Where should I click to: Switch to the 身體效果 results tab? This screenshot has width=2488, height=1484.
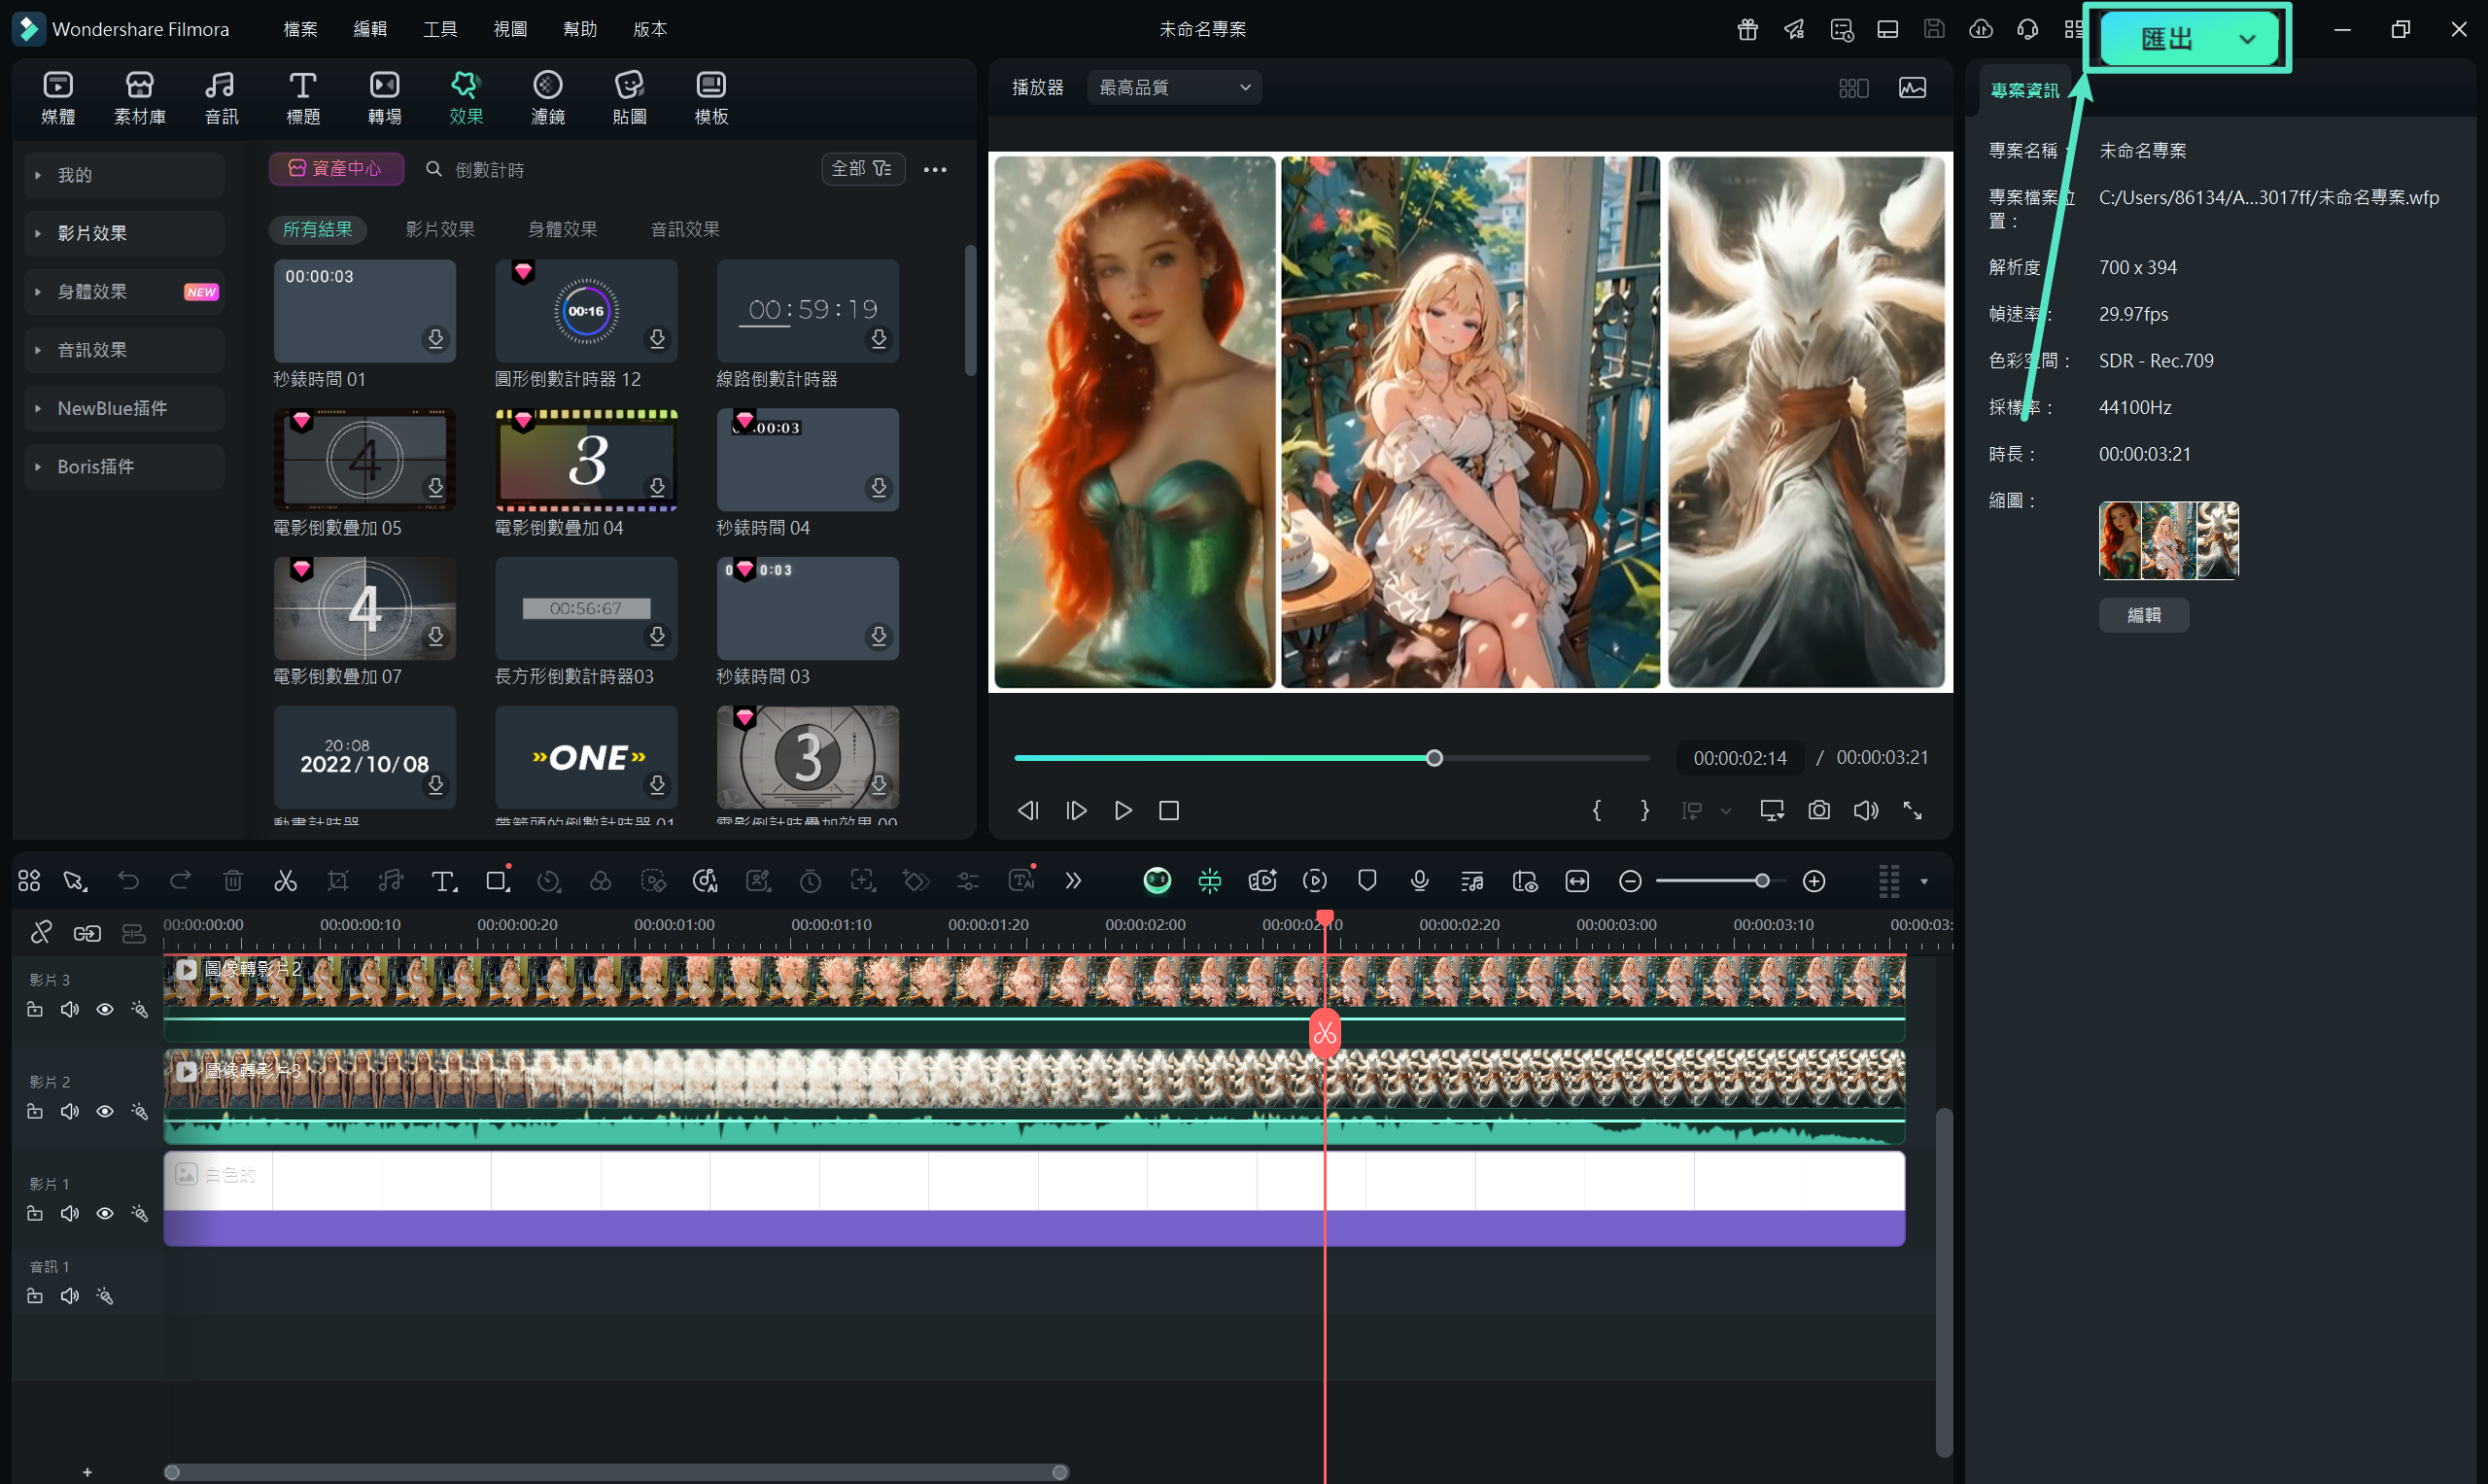(x=562, y=229)
